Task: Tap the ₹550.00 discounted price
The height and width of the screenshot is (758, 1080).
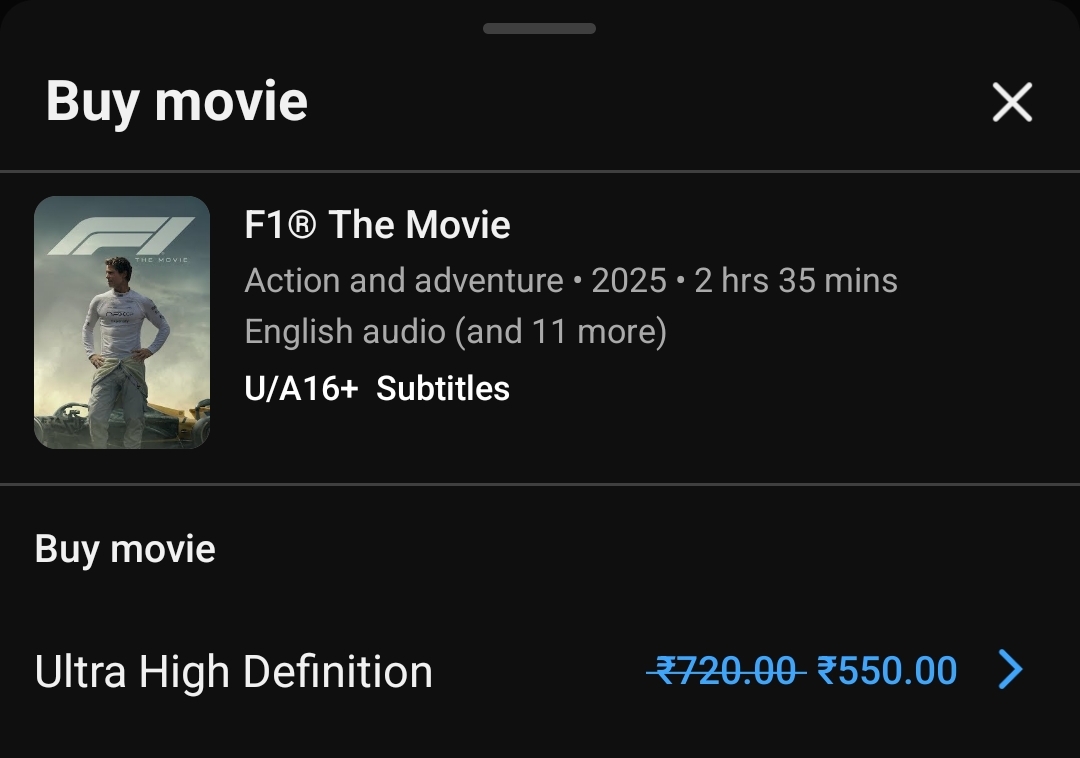Action: (x=887, y=671)
